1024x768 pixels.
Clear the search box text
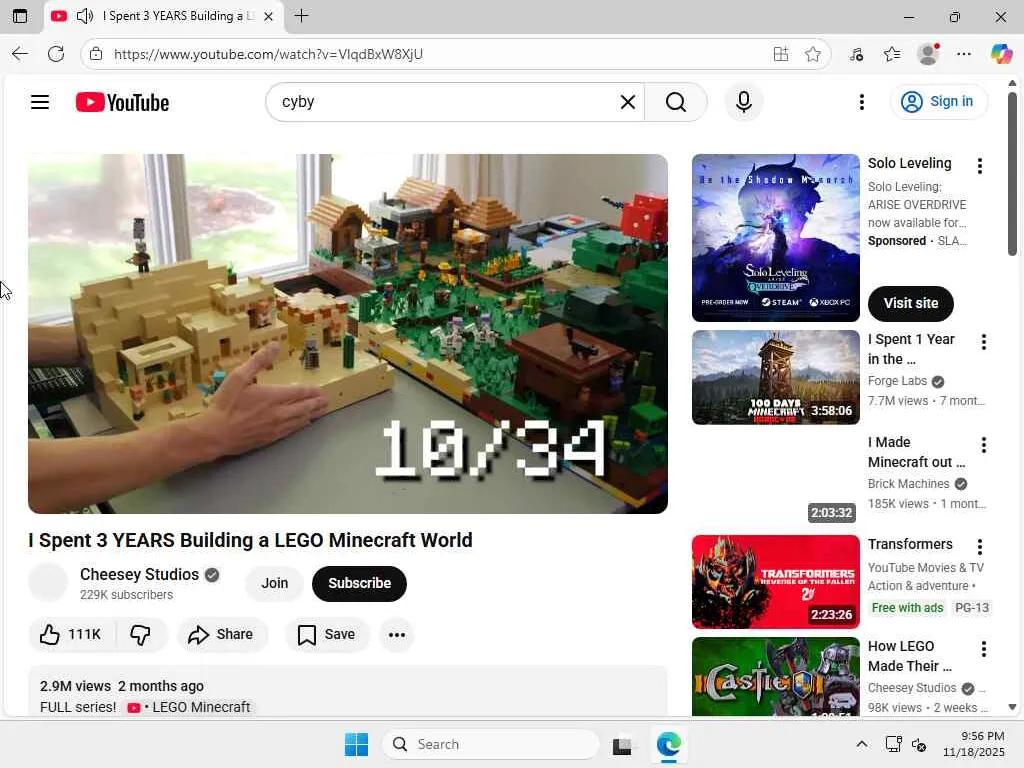(628, 102)
